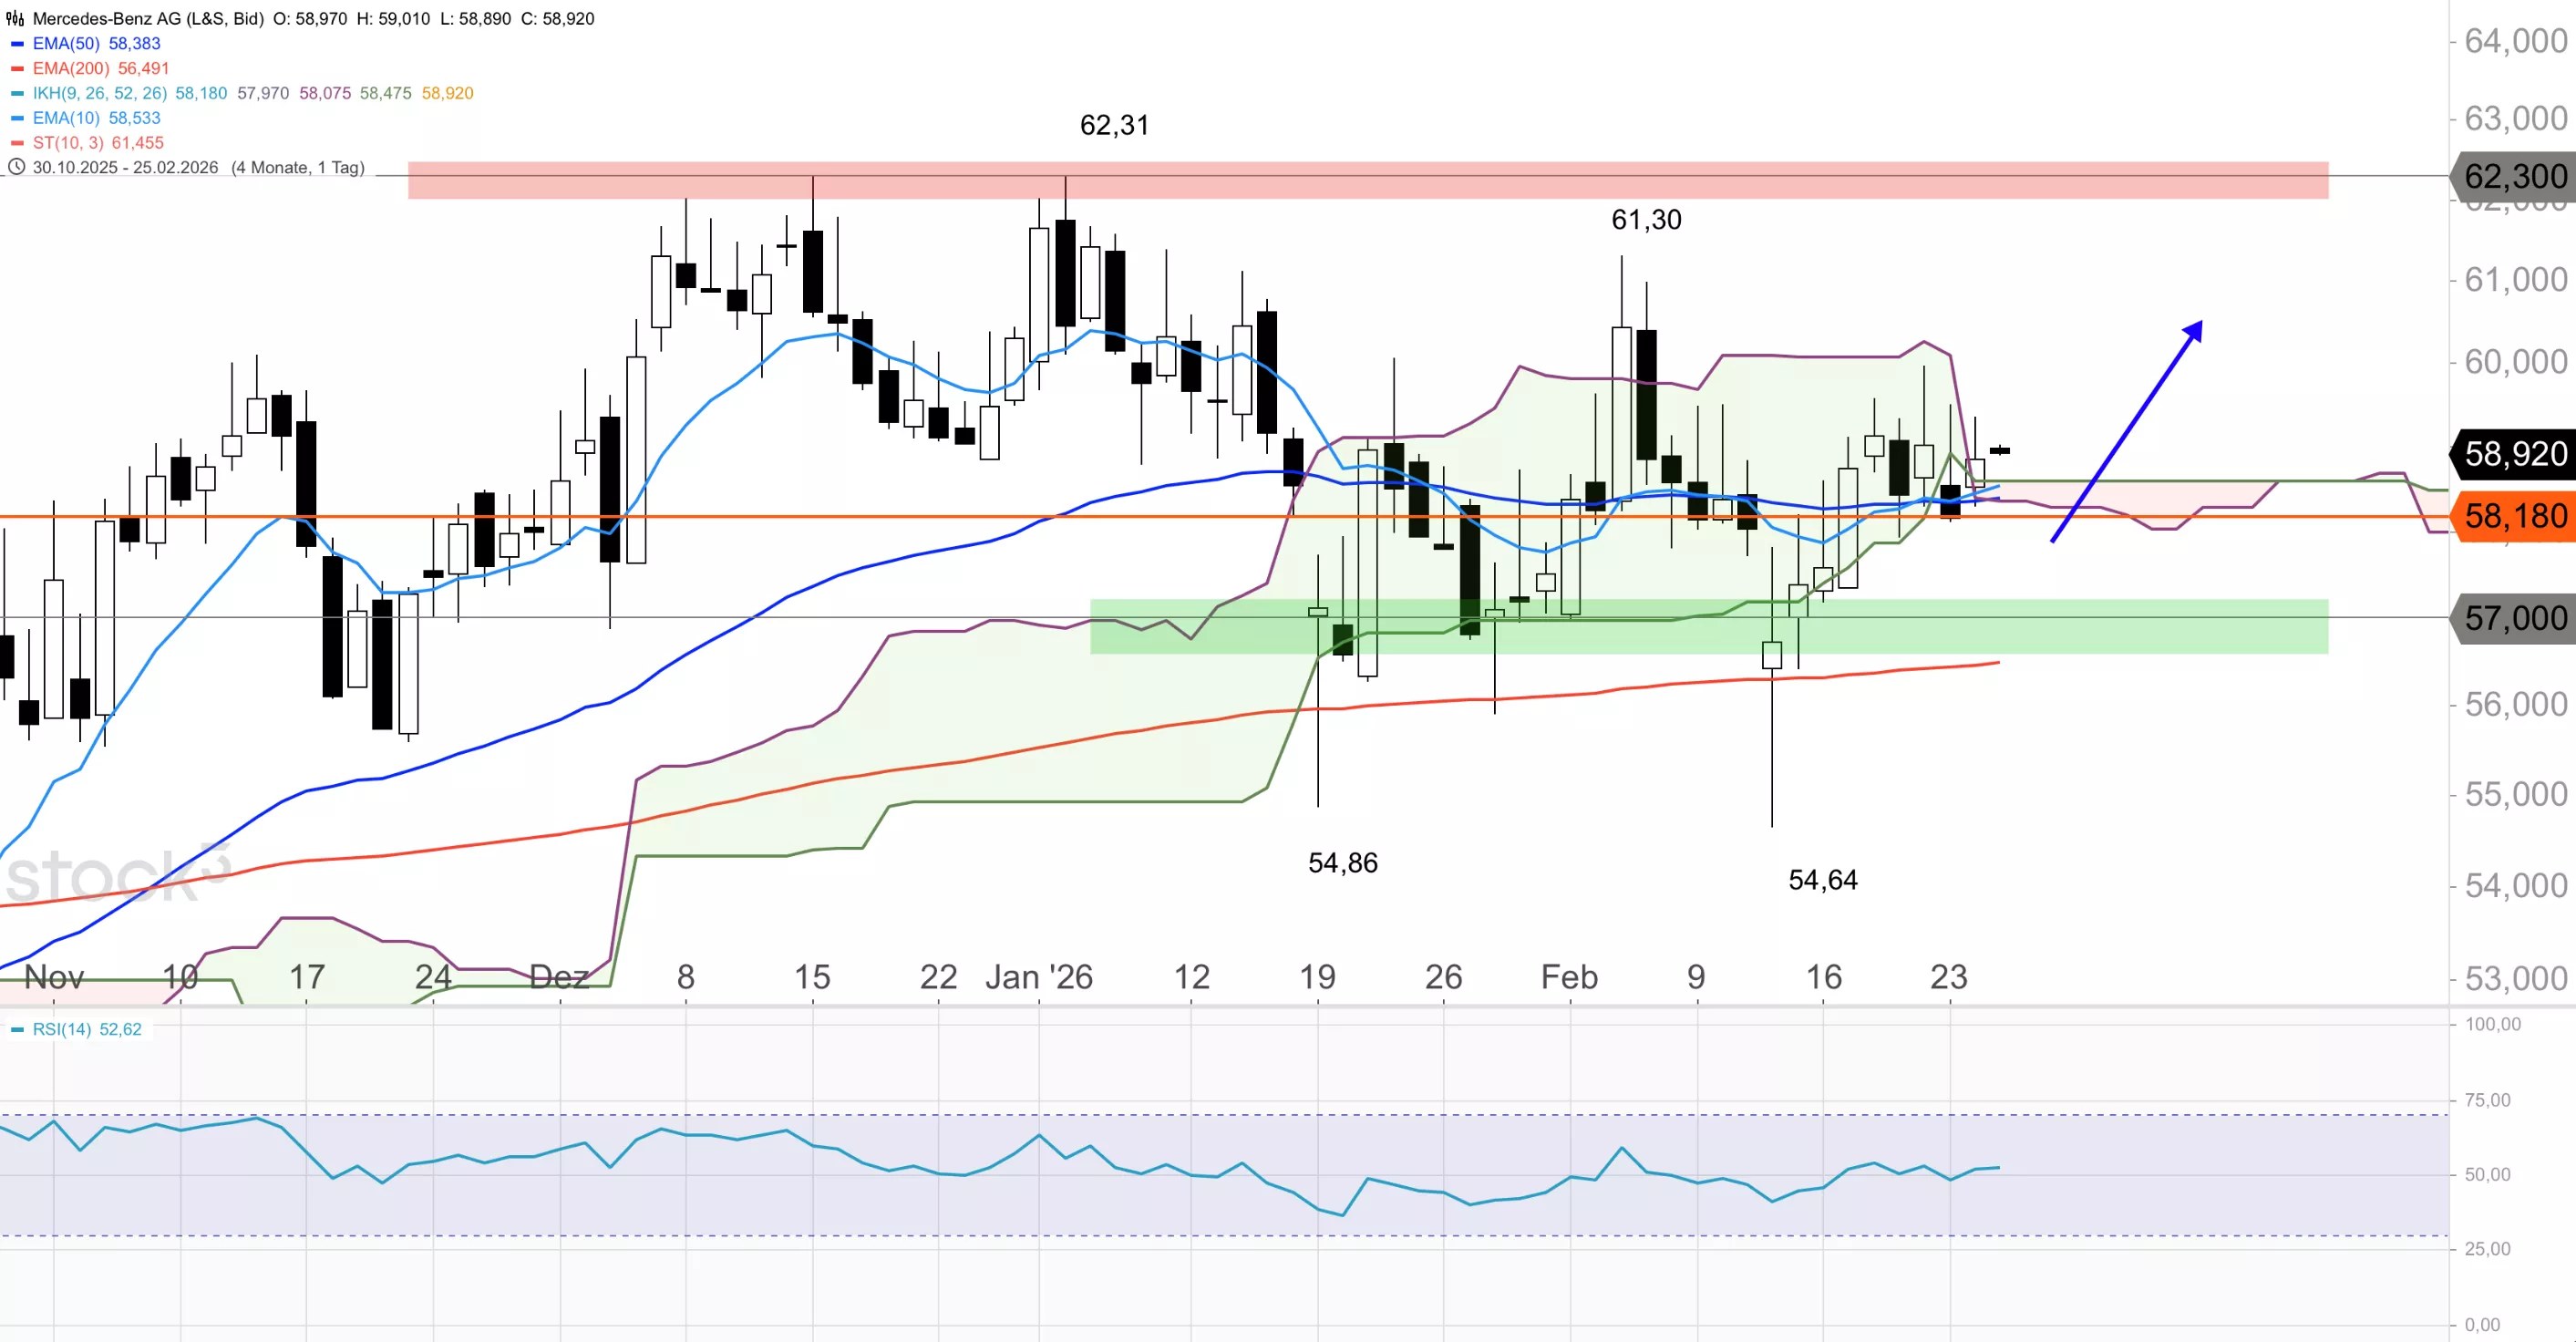The width and height of the screenshot is (2576, 1342).
Task: Click the RSI(14) legend marker
Action: [x=17, y=1029]
